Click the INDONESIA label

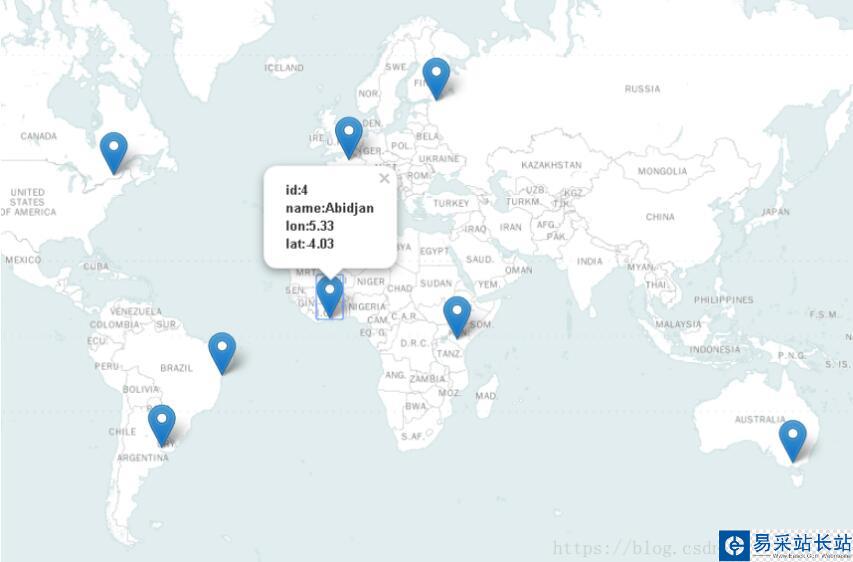click(715, 349)
